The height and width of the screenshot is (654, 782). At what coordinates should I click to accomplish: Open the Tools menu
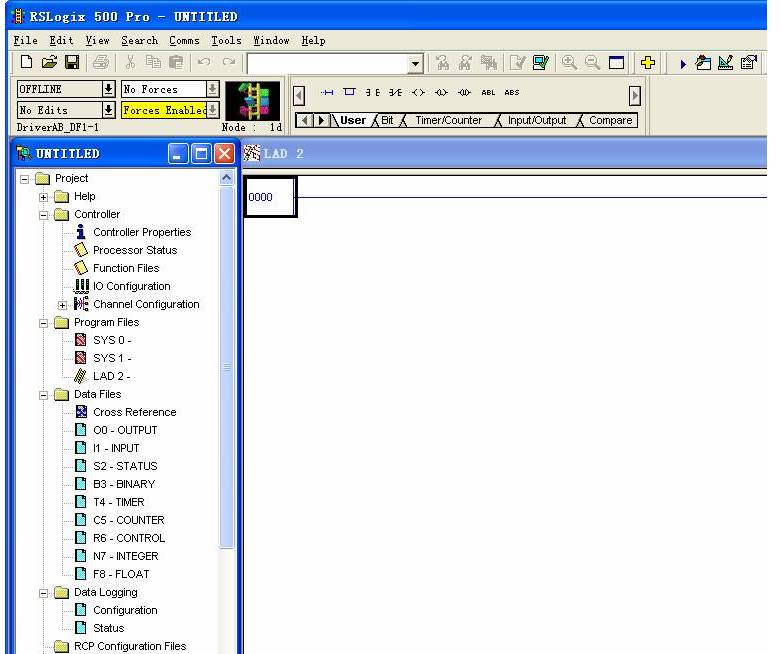pos(226,40)
